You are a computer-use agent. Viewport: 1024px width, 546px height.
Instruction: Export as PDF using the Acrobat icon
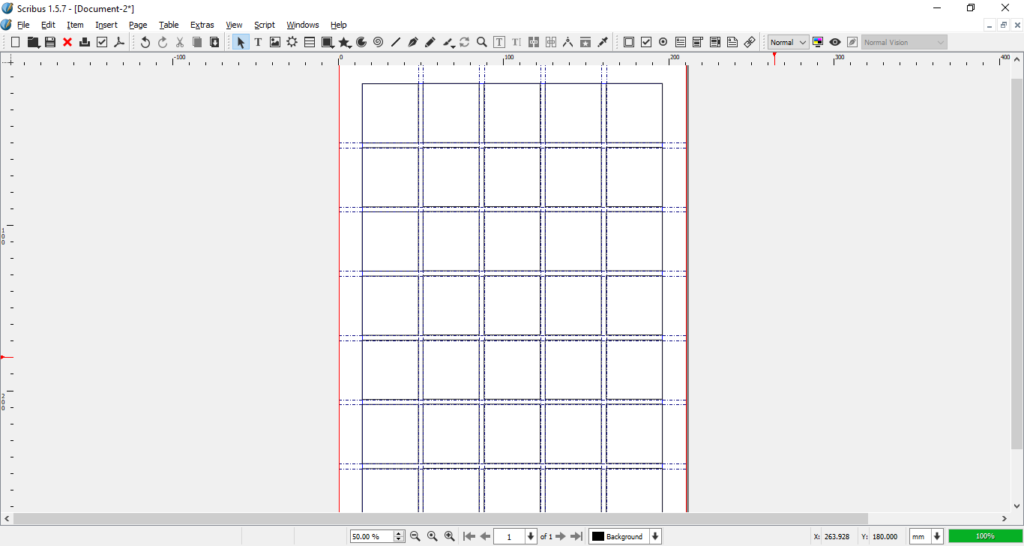[x=119, y=42]
